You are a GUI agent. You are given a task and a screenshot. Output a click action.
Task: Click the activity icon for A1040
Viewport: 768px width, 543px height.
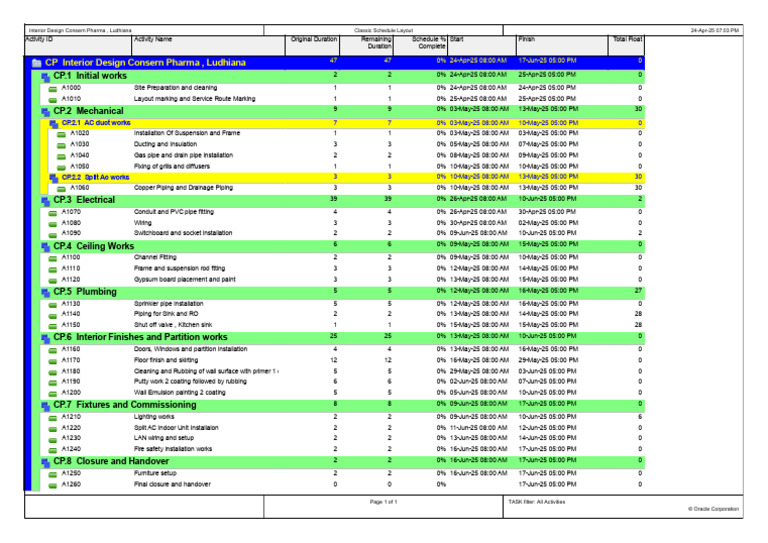61,157
